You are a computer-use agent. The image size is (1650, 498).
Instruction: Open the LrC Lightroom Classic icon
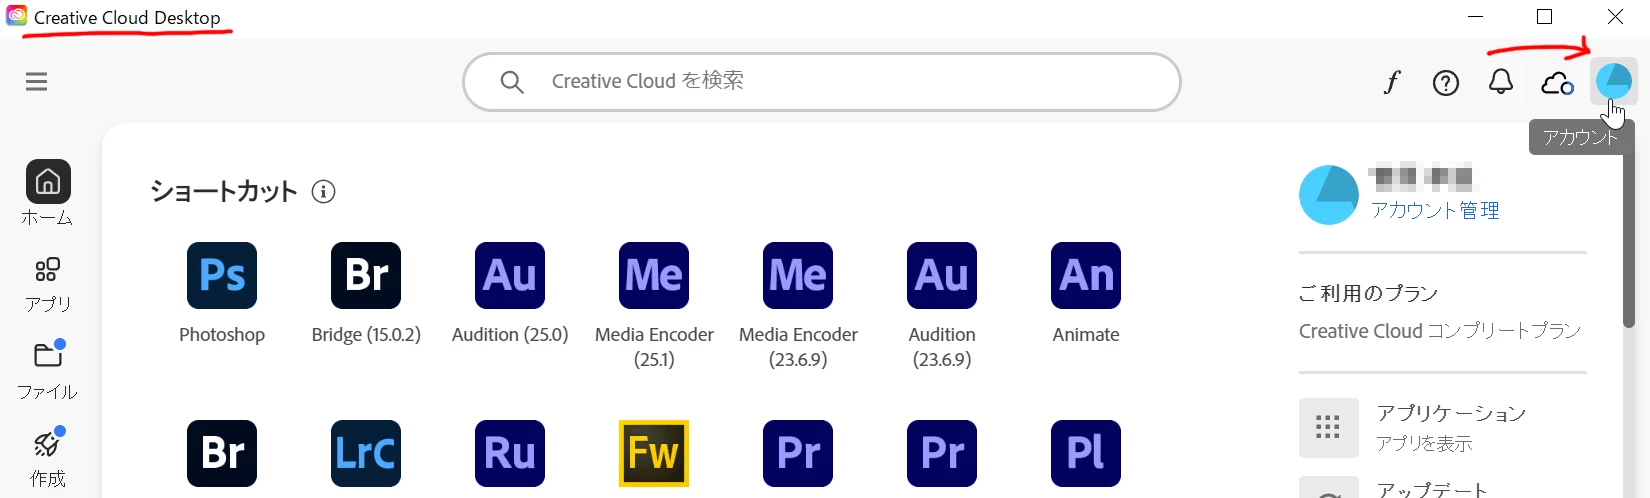pos(366,453)
